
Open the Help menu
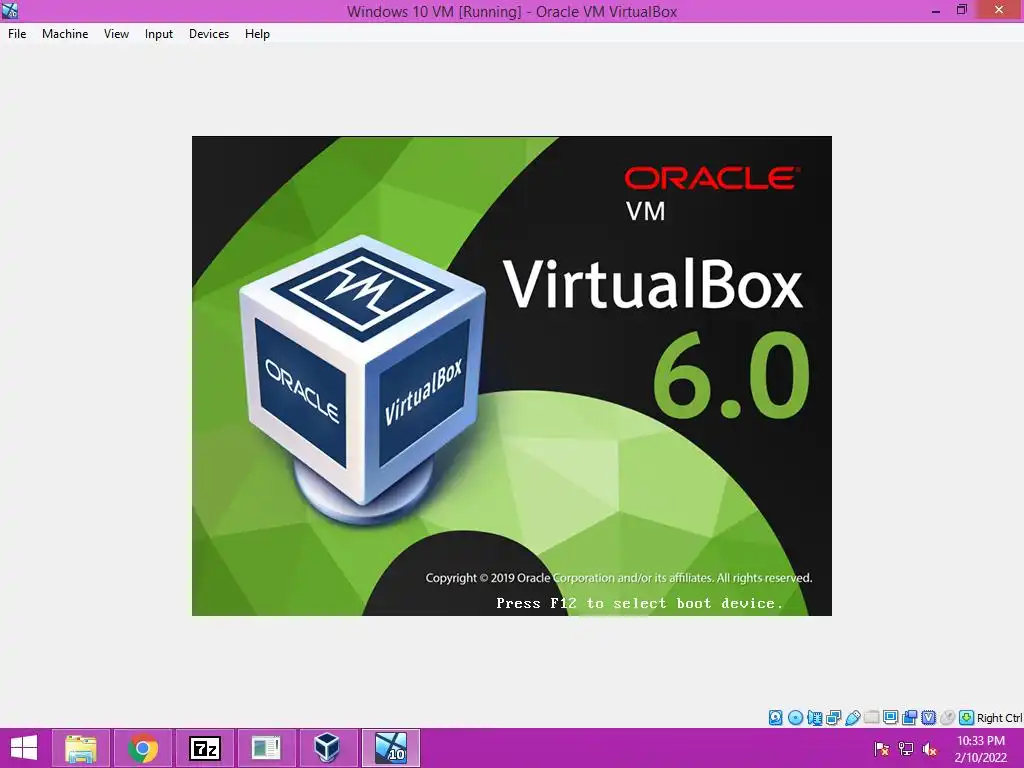point(257,34)
